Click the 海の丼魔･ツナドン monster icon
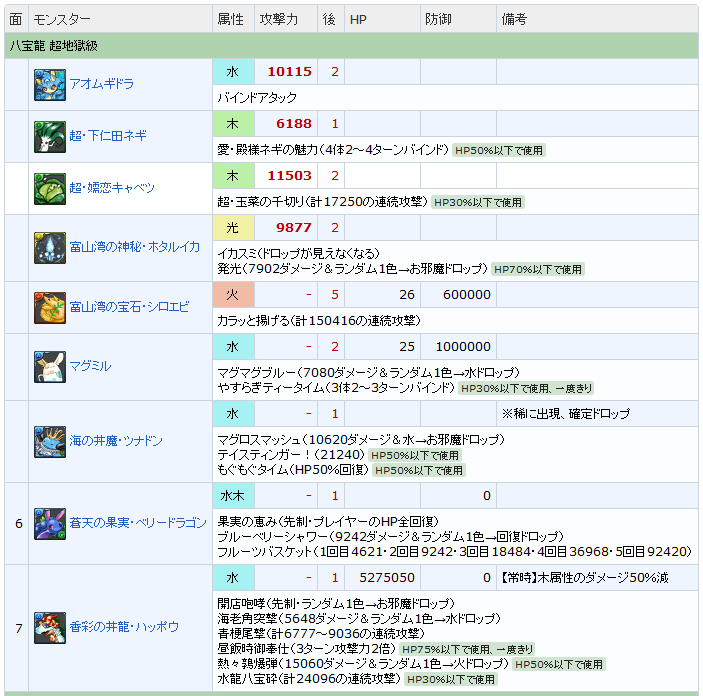The width and height of the screenshot is (703, 696). pyautogui.click(x=50, y=441)
